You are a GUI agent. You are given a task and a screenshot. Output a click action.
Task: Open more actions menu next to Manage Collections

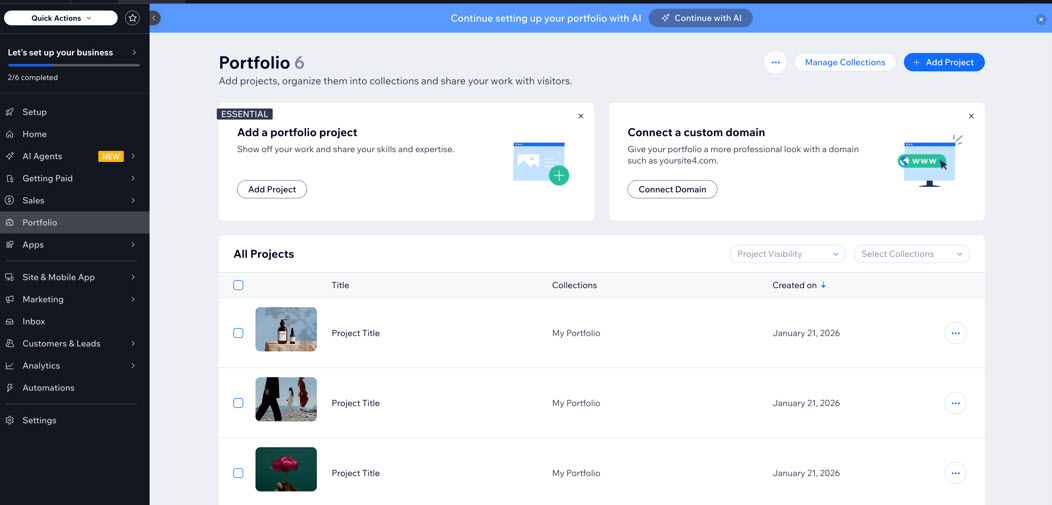[776, 62]
